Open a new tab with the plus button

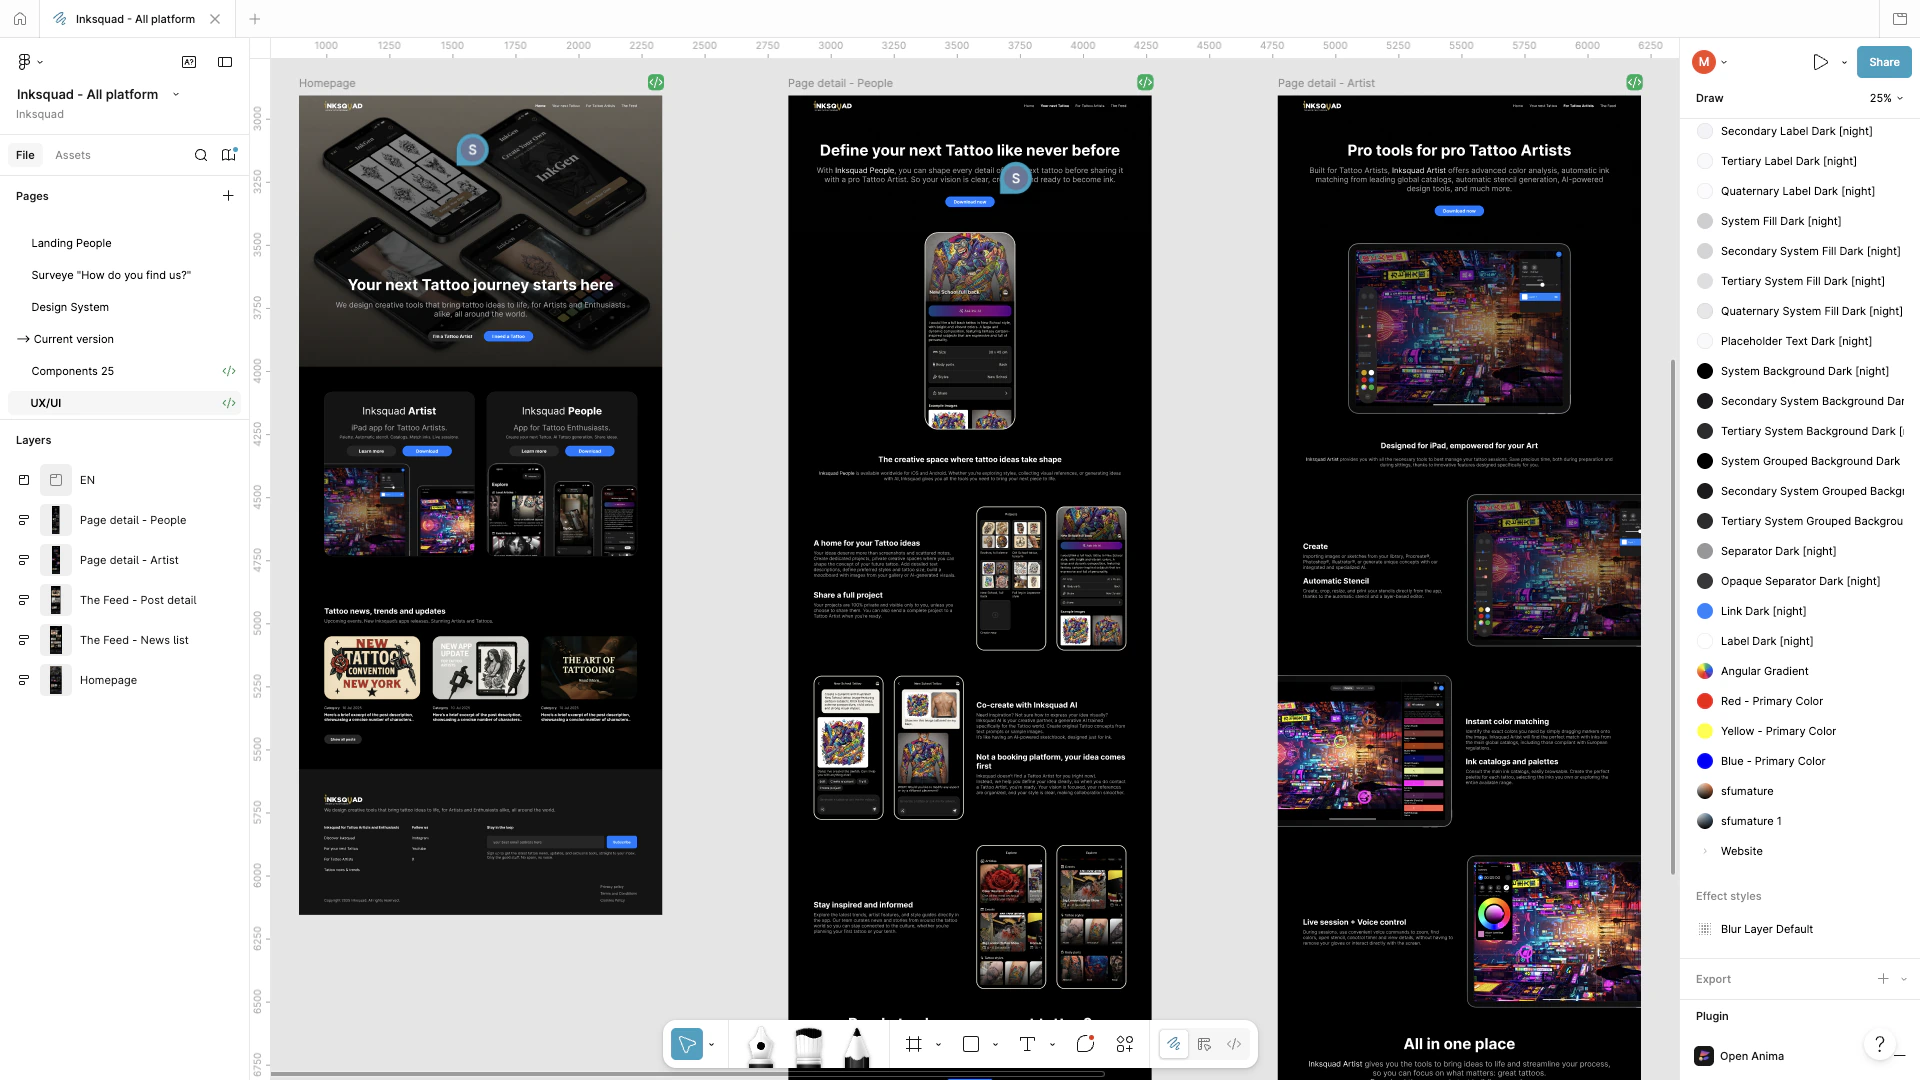[255, 19]
